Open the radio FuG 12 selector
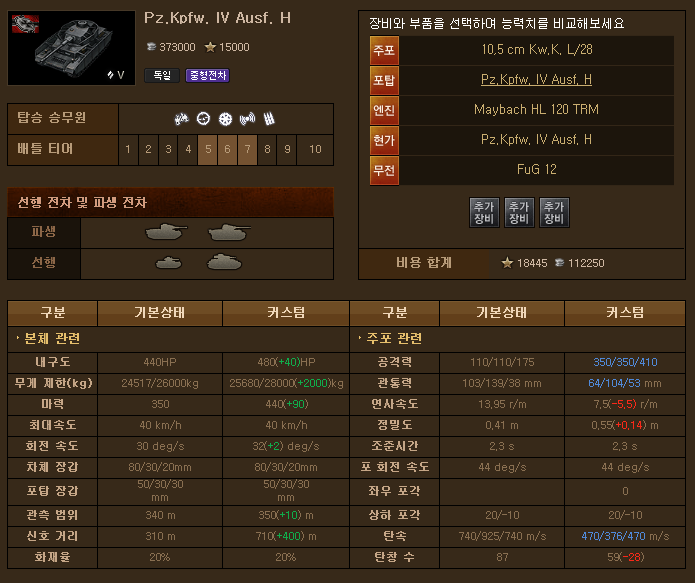The image size is (695, 583). tap(537, 170)
